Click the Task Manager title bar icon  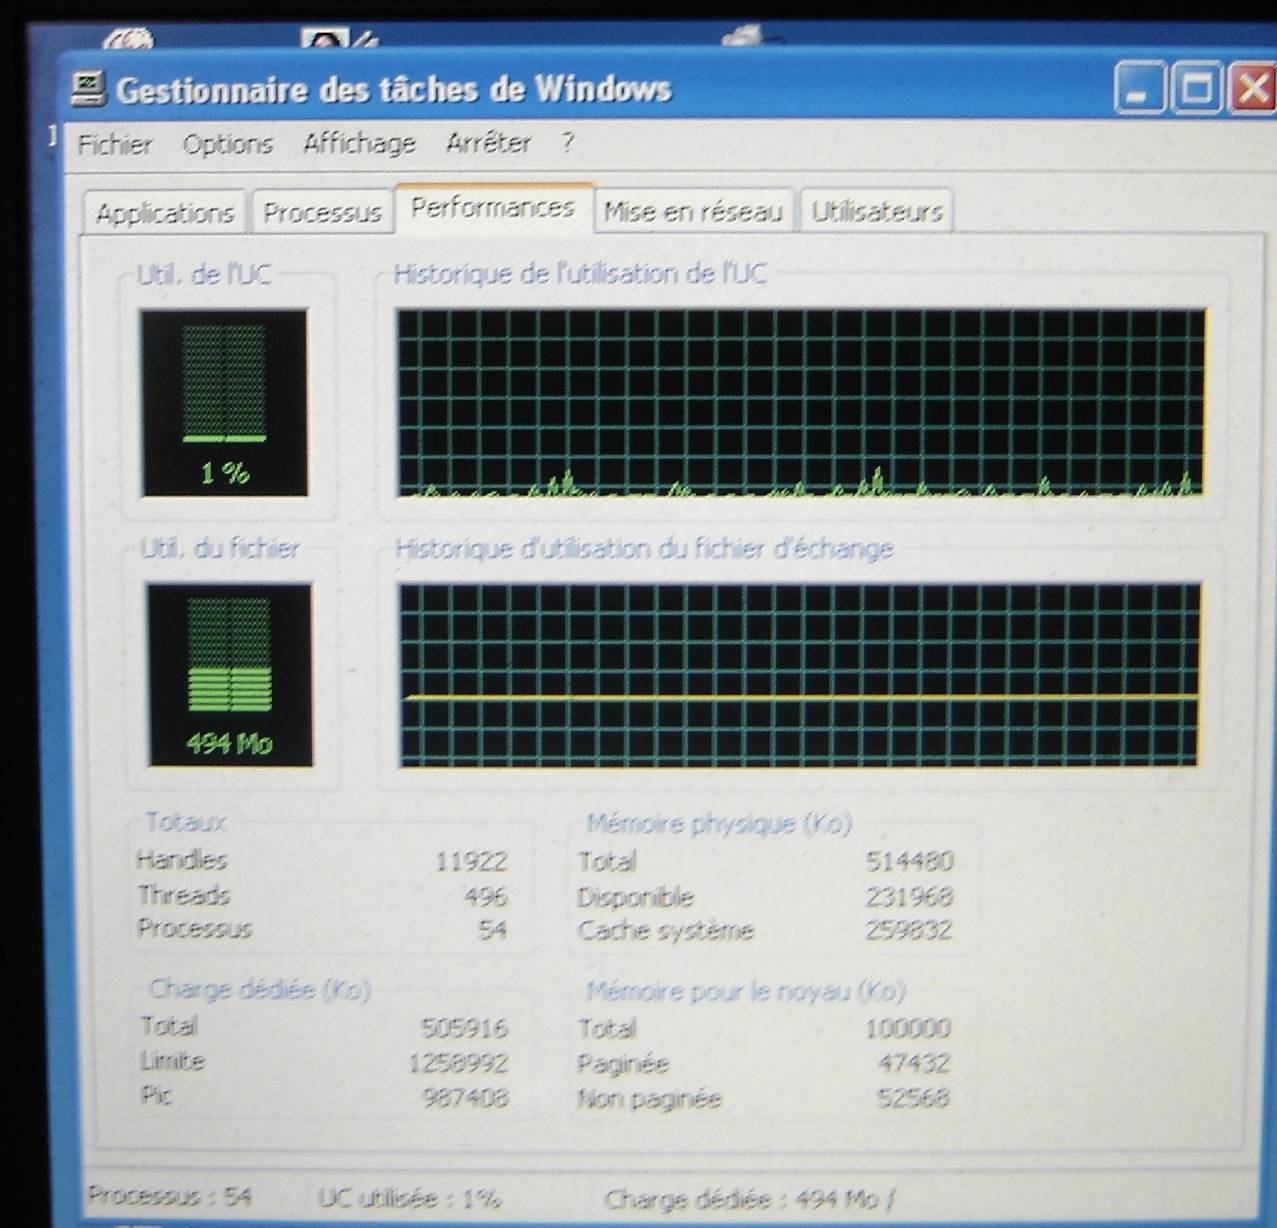(88, 89)
